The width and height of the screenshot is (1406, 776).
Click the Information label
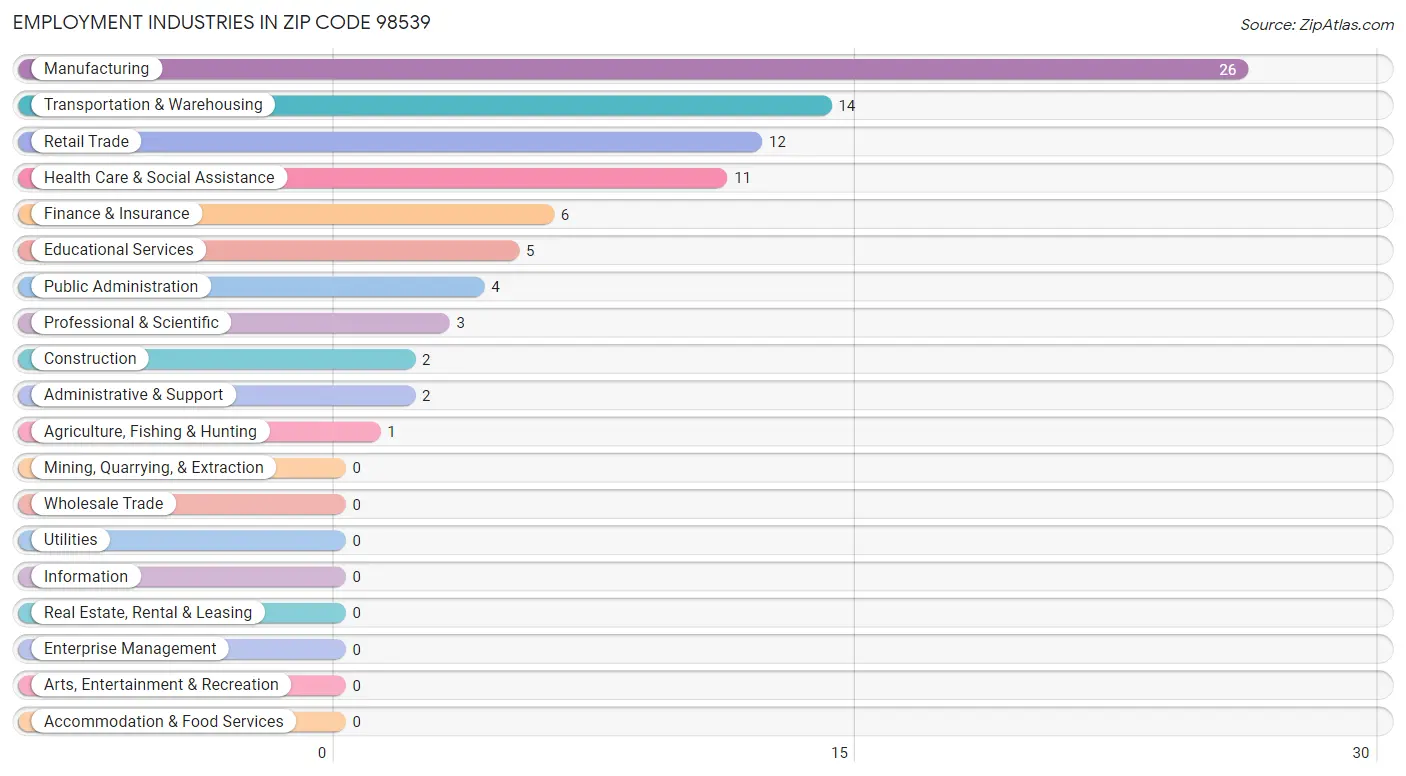[x=86, y=577]
